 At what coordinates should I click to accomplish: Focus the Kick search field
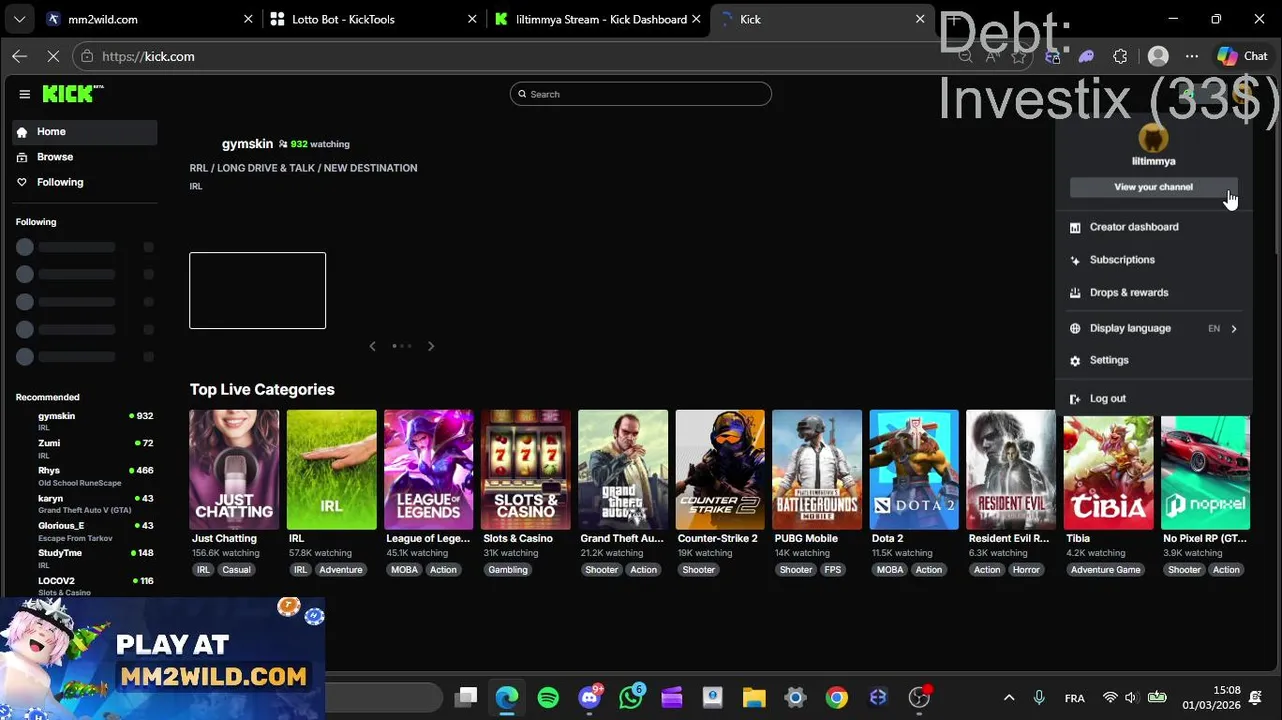pos(640,94)
